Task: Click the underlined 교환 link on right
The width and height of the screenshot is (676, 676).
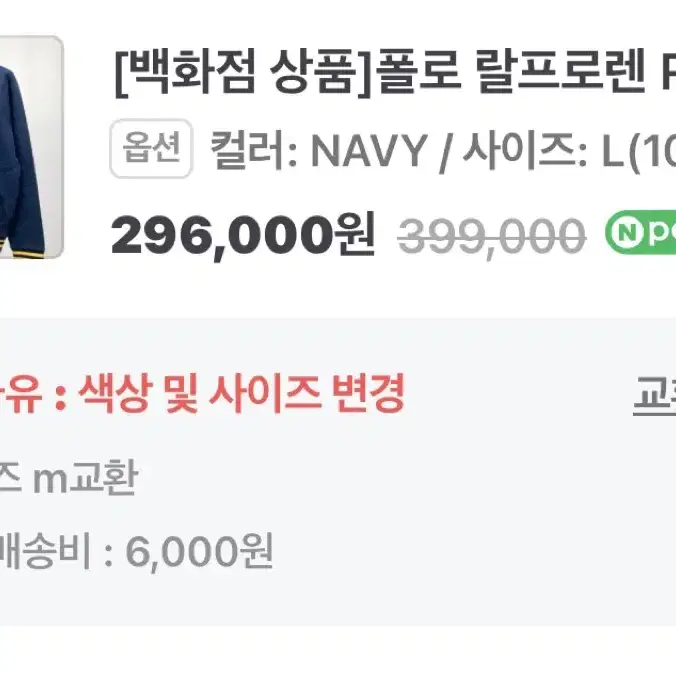Action: 654,394
